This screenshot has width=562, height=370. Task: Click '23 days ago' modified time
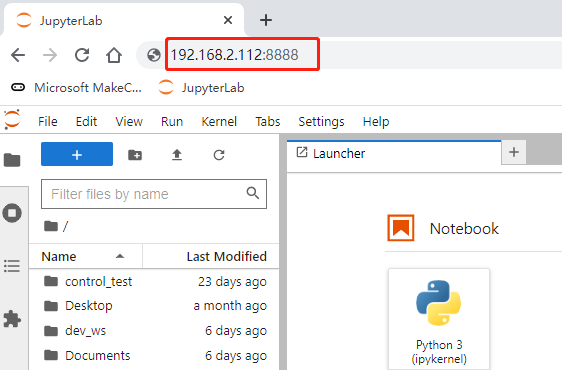232,281
